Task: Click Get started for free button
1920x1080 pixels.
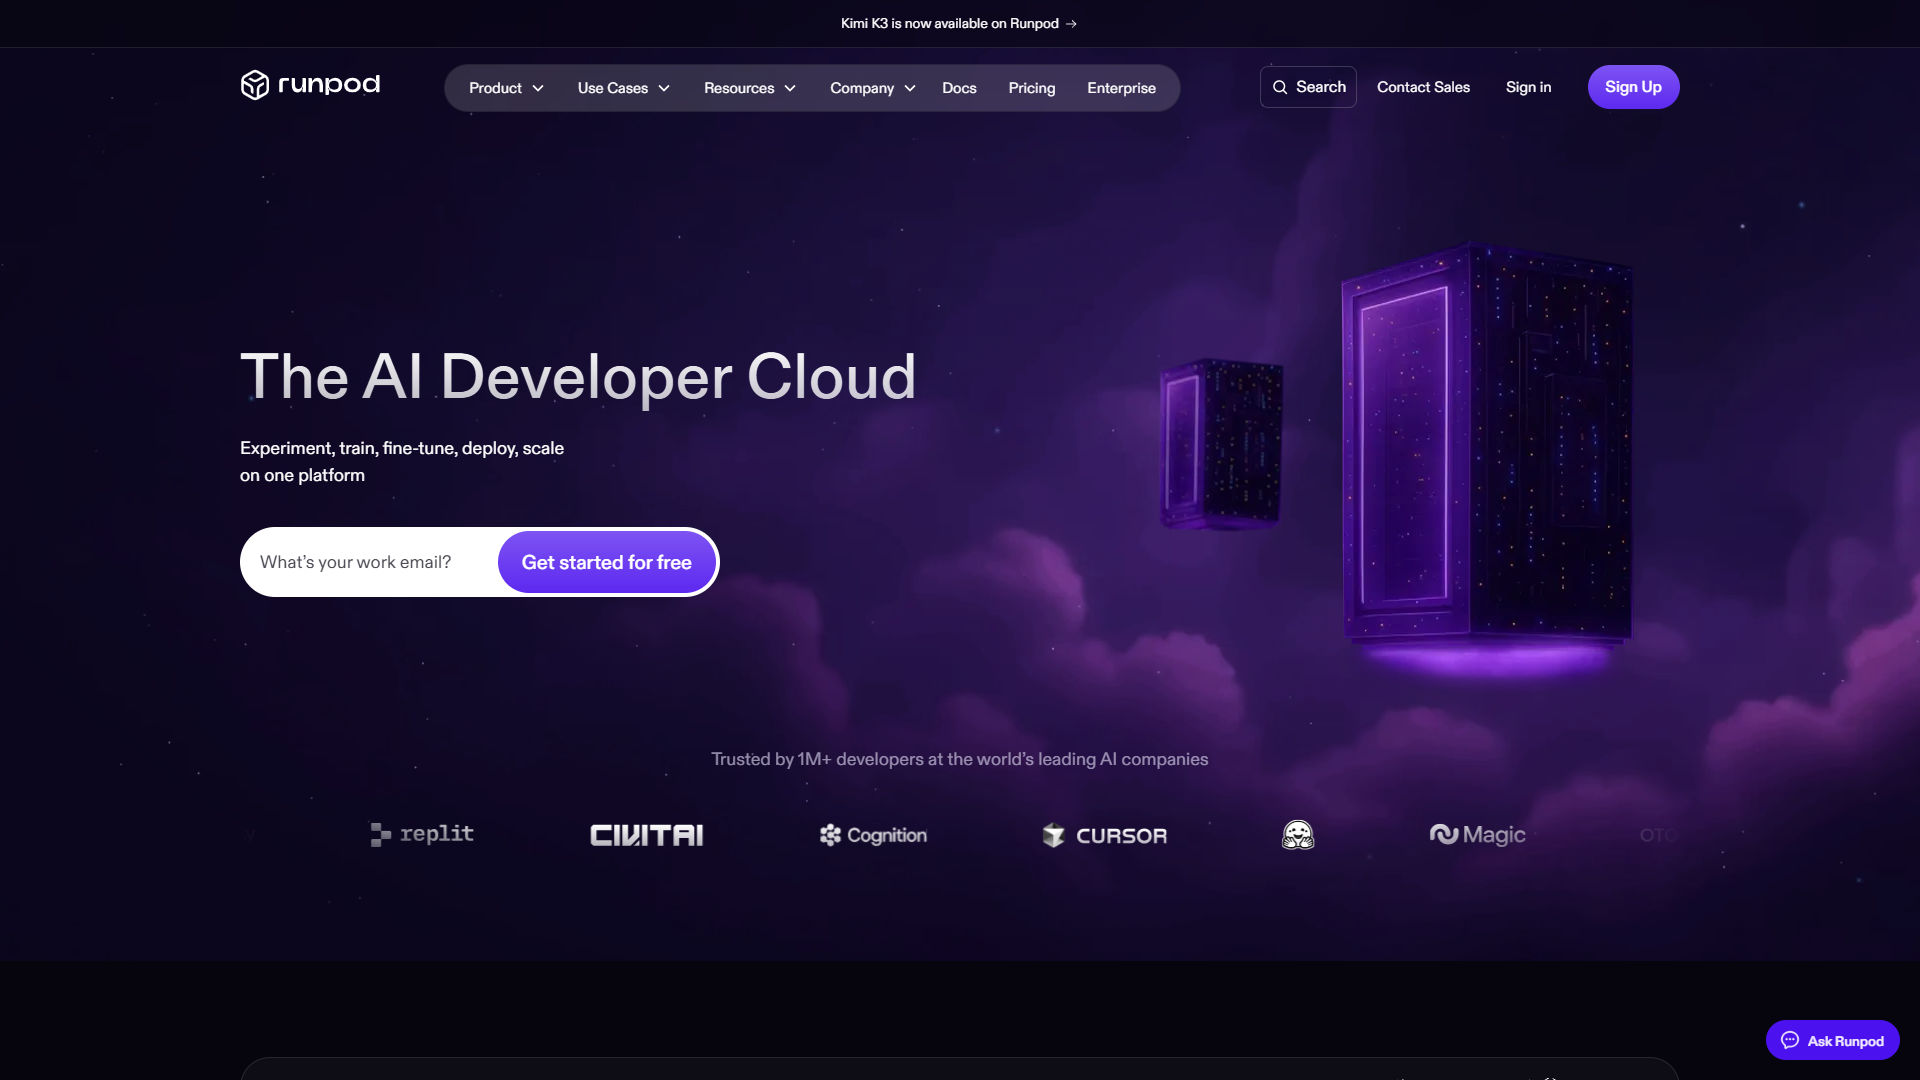Action: pyautogui.click(x=607, y=562)
